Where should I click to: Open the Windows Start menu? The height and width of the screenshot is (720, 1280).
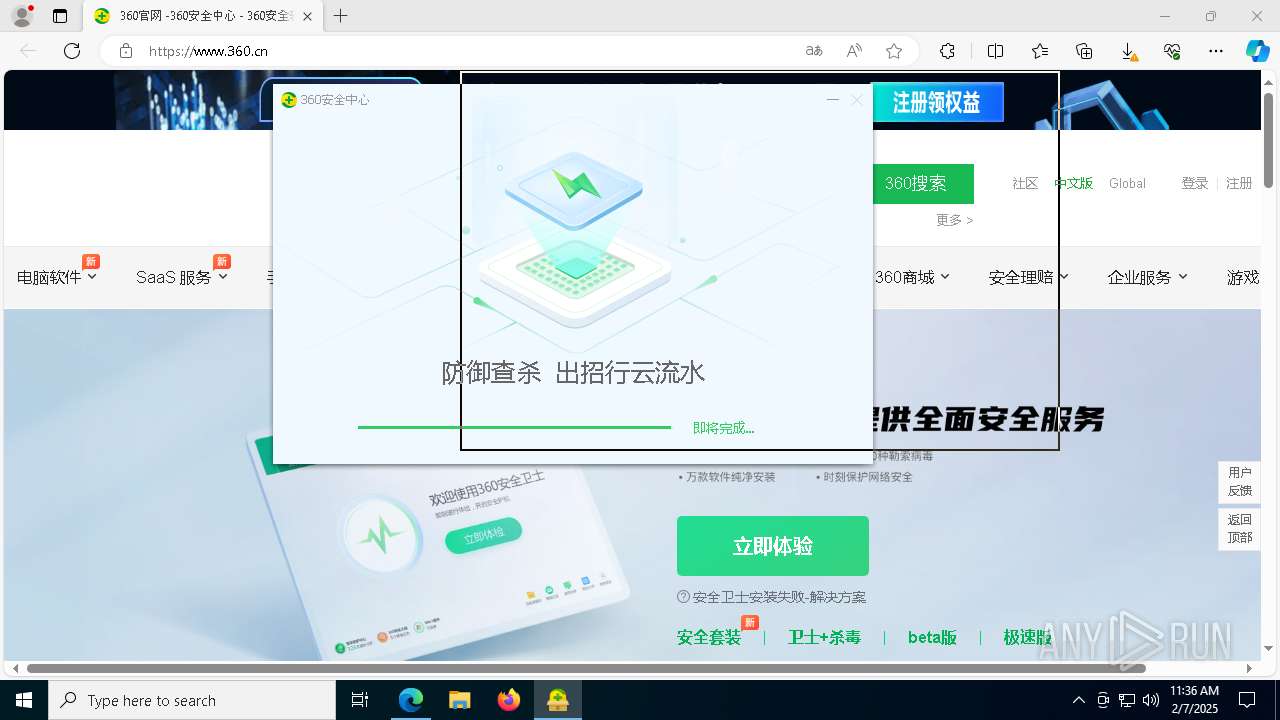tap(24, 700)
